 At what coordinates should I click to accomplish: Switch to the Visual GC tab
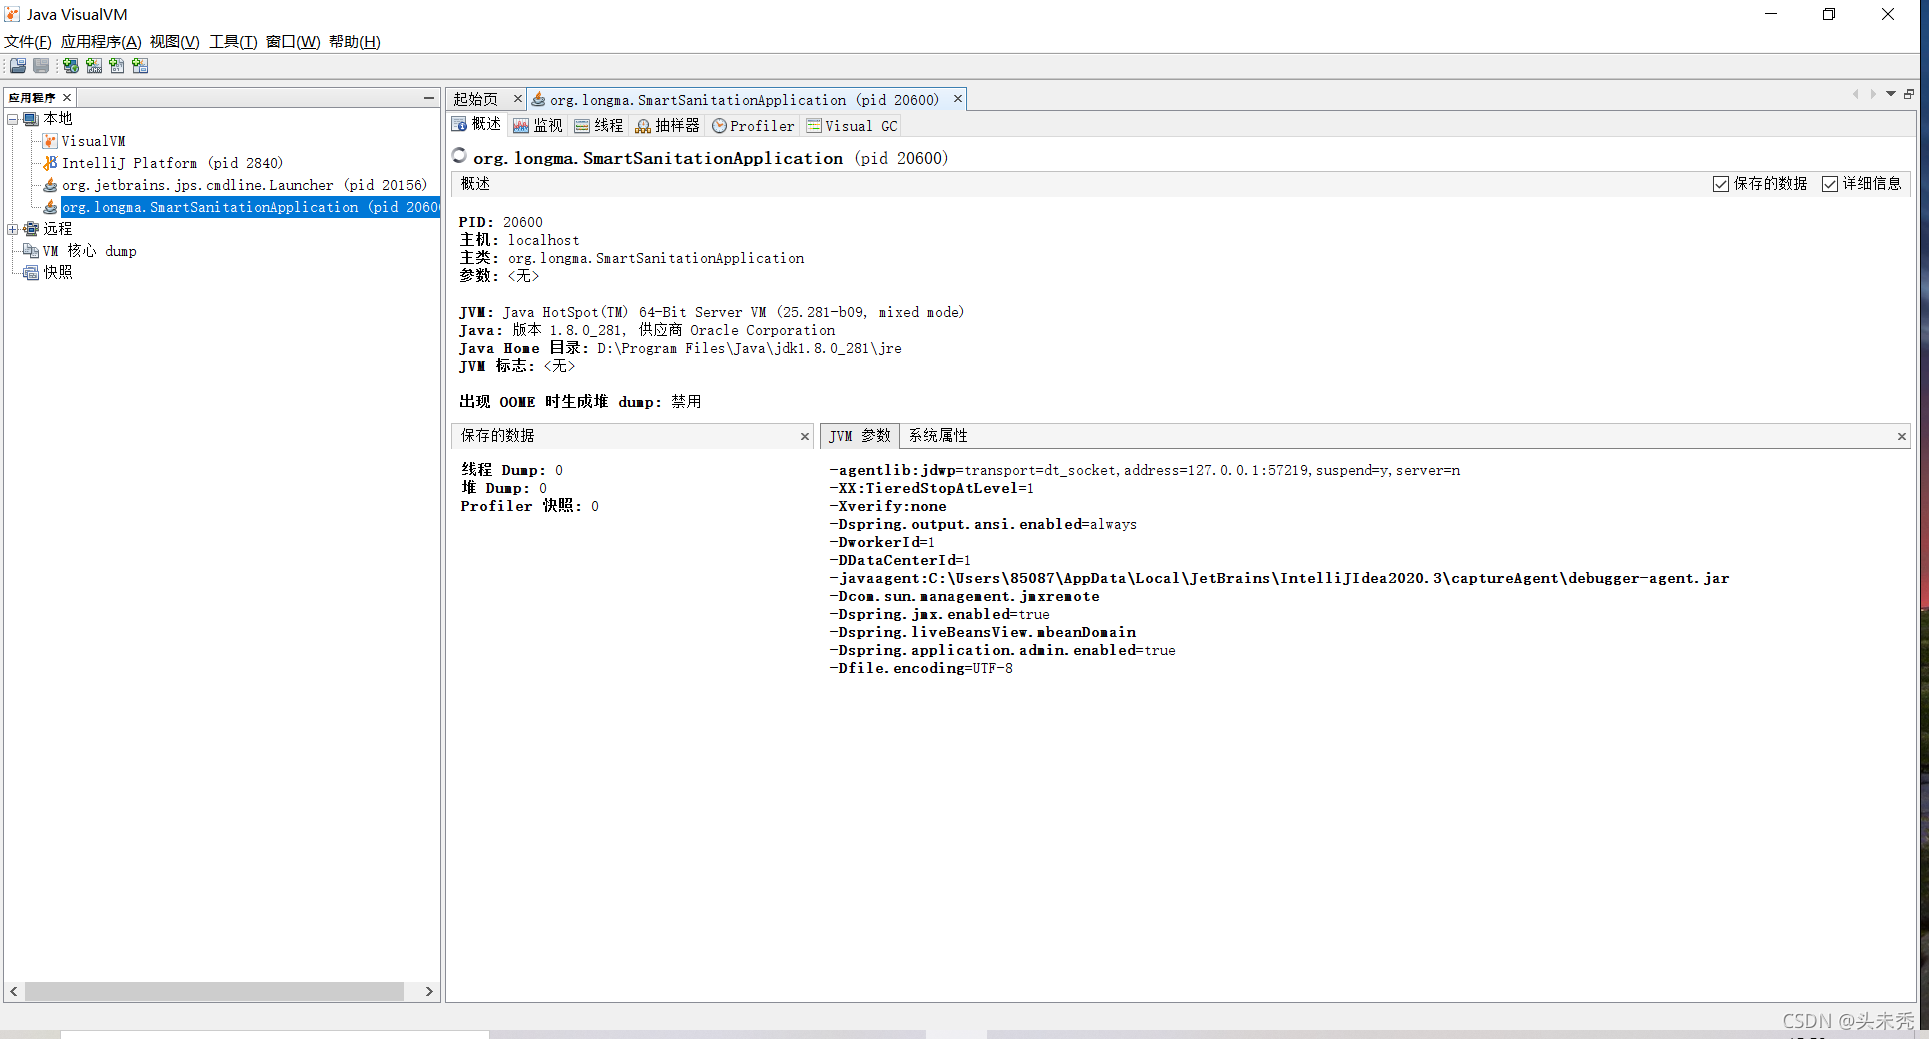[x=852, y=125]
